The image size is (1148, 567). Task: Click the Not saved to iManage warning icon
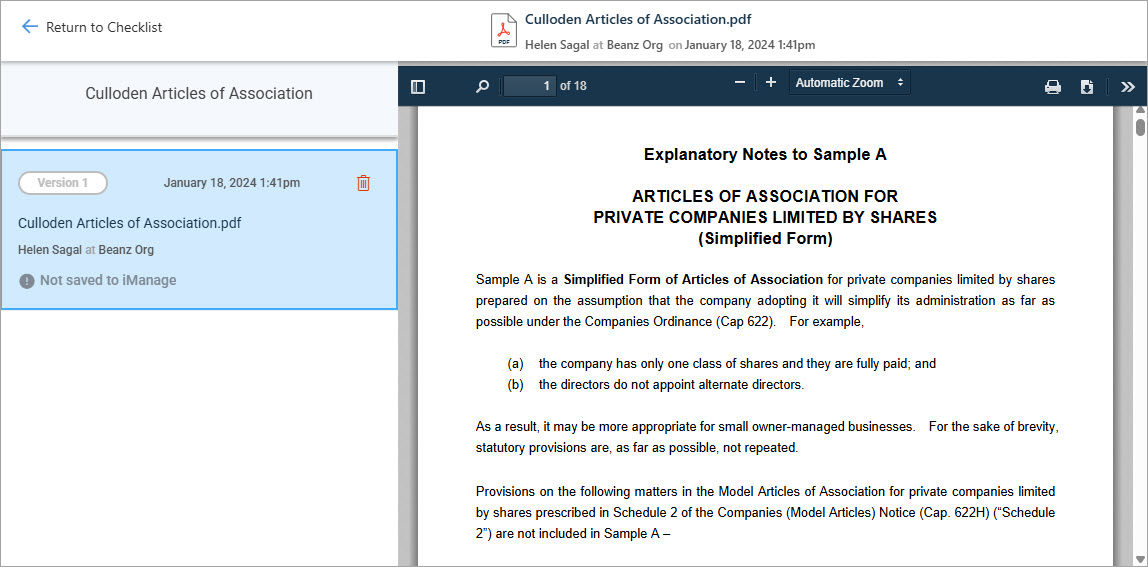[x=27, y=281]
